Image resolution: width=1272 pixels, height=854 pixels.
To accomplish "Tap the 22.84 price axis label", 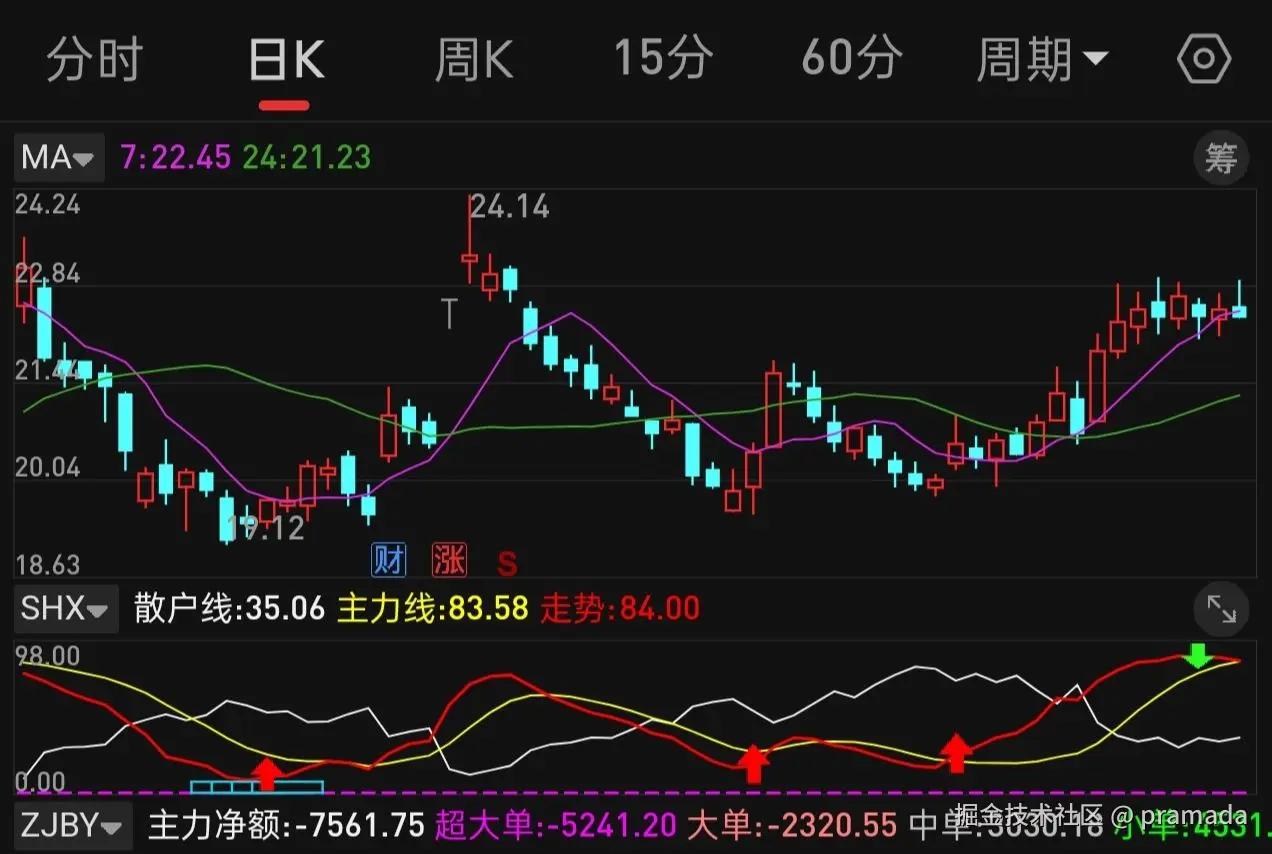I will pyautogui.click(x=47, y=274).
